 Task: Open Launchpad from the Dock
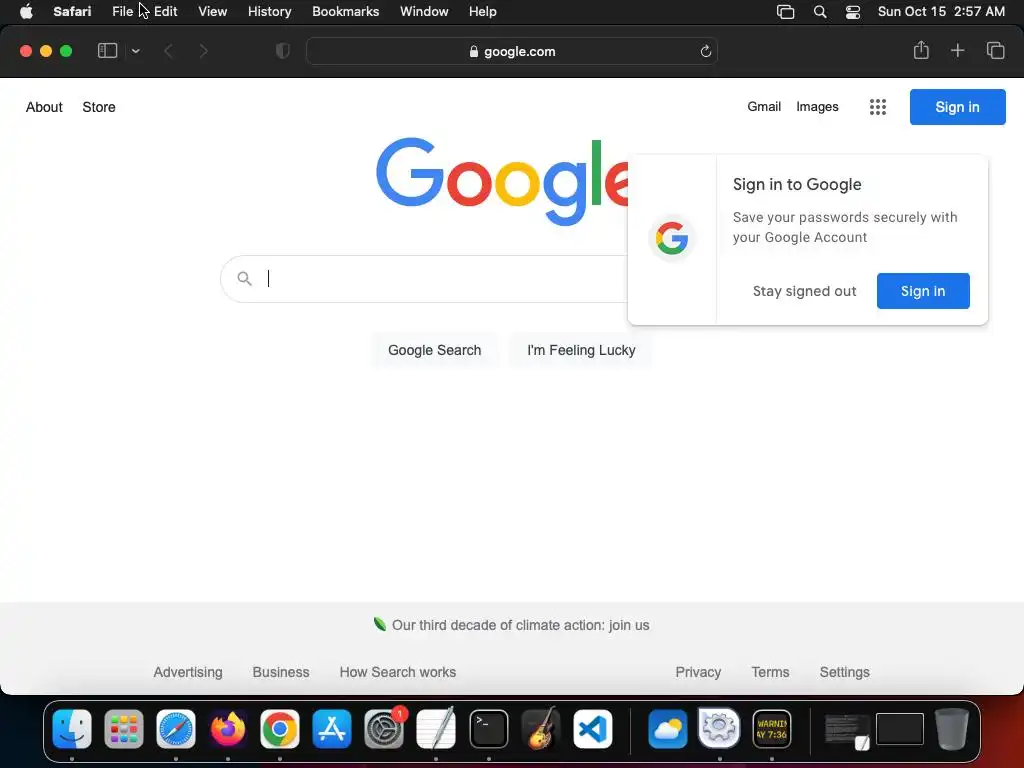pos(123,729)
